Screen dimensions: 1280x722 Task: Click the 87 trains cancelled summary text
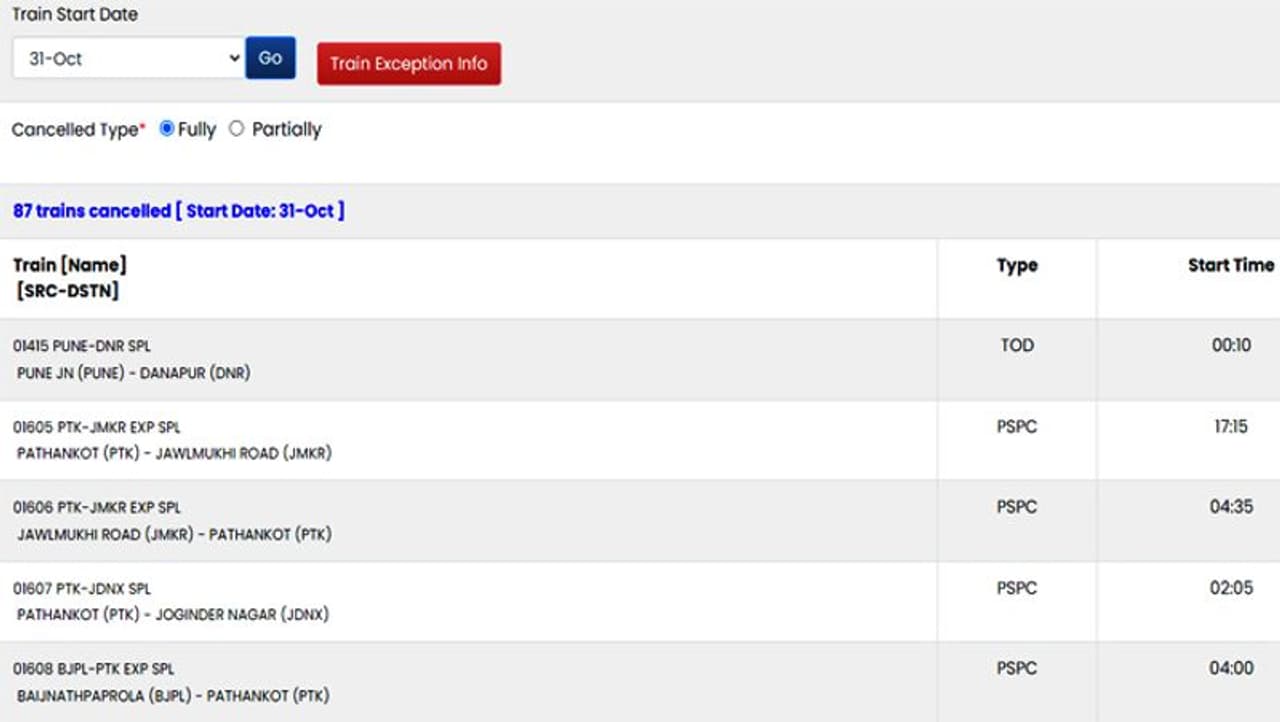click(x=178, y=211)
